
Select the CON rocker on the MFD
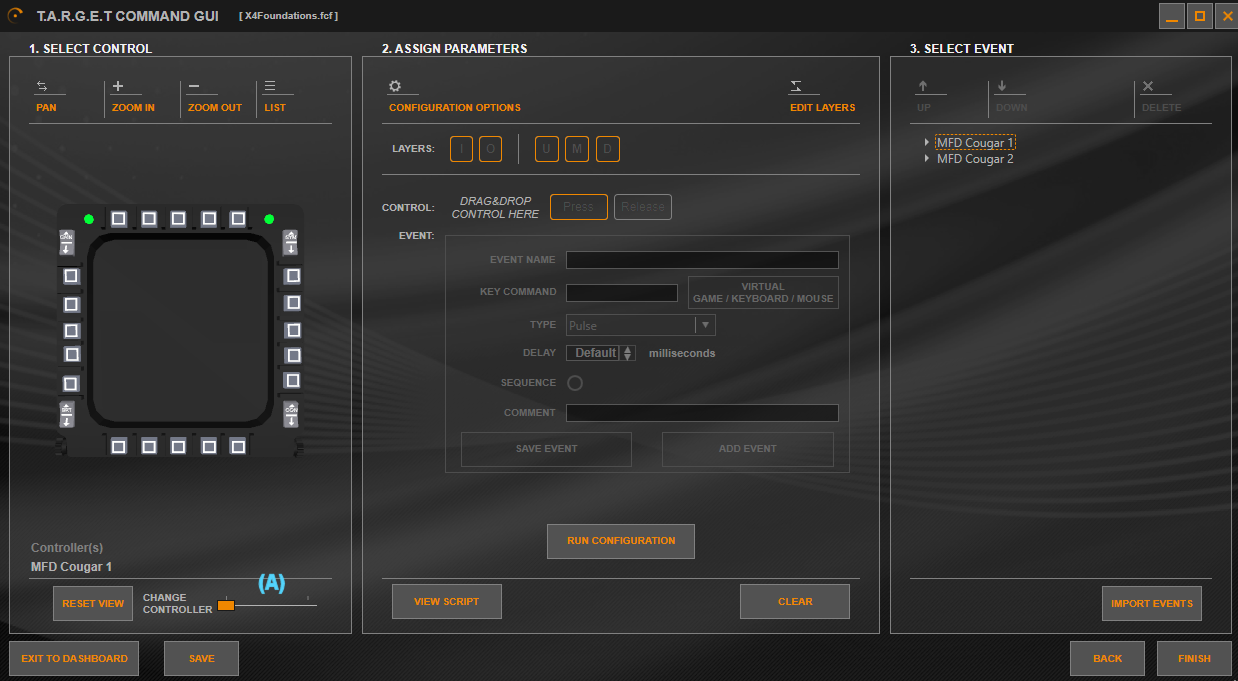(x=291, y=414)
